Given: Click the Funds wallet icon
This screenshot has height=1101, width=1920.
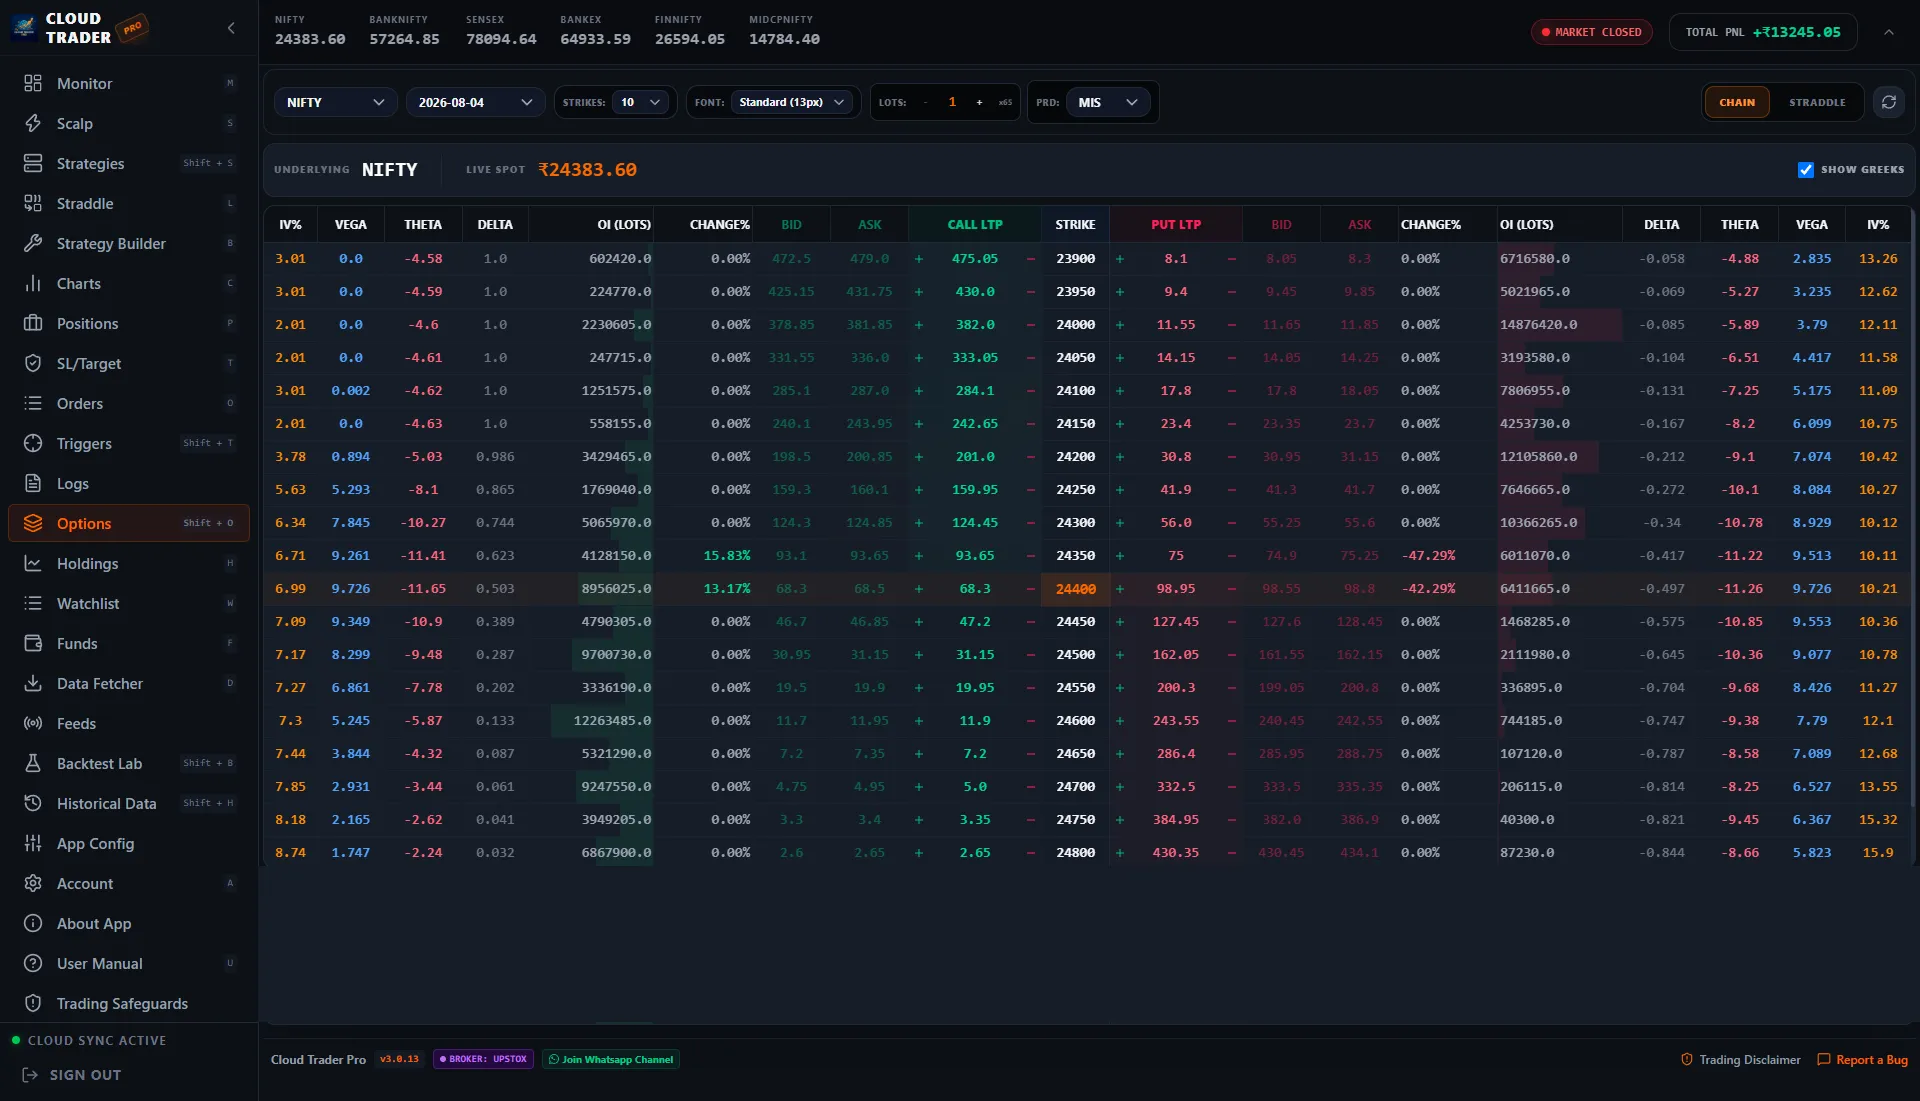Looking at the screenshot, I should (33, 643).
